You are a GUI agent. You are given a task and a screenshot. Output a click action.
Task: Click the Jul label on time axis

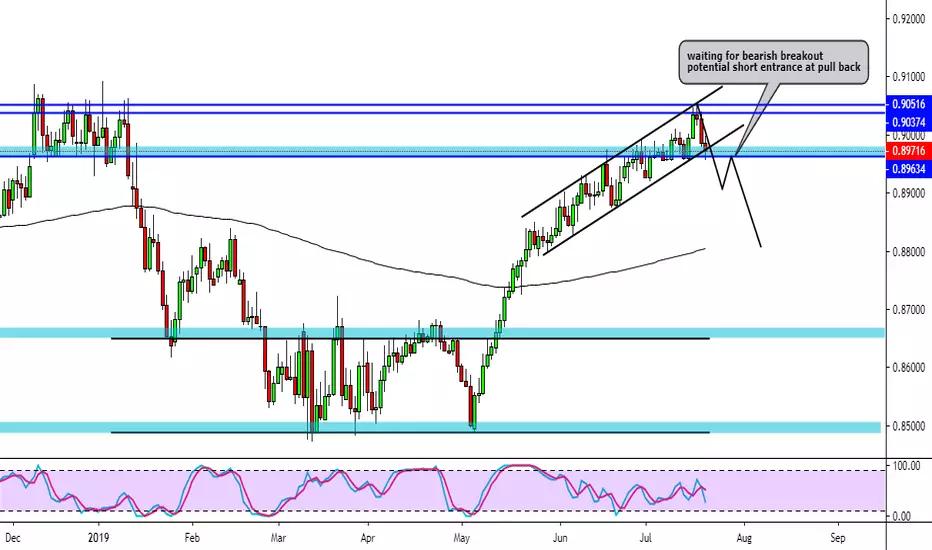[x=646, y=538]
